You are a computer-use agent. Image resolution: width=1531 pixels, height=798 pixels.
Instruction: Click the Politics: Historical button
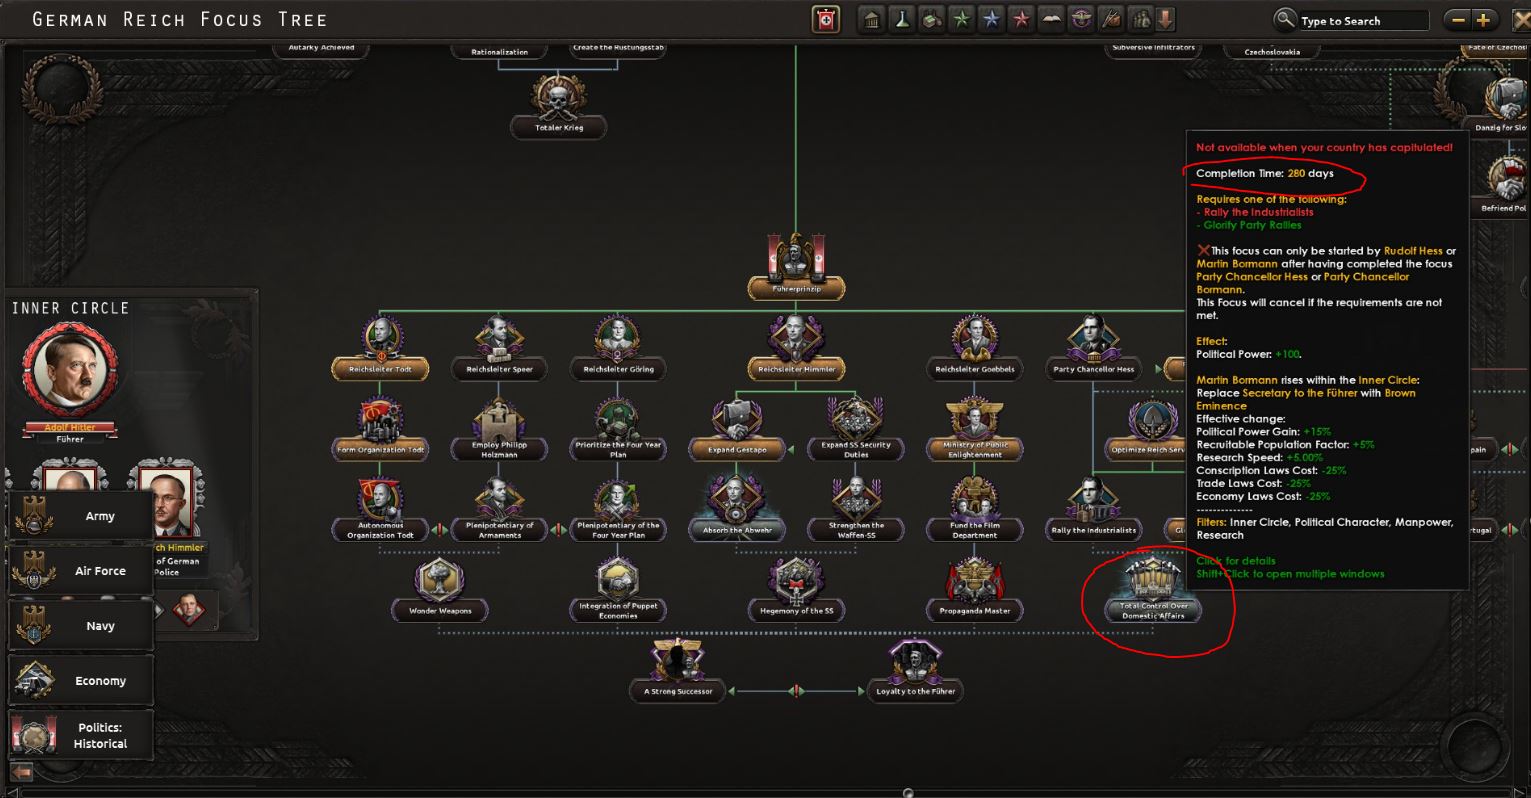(x=81, y=735)
